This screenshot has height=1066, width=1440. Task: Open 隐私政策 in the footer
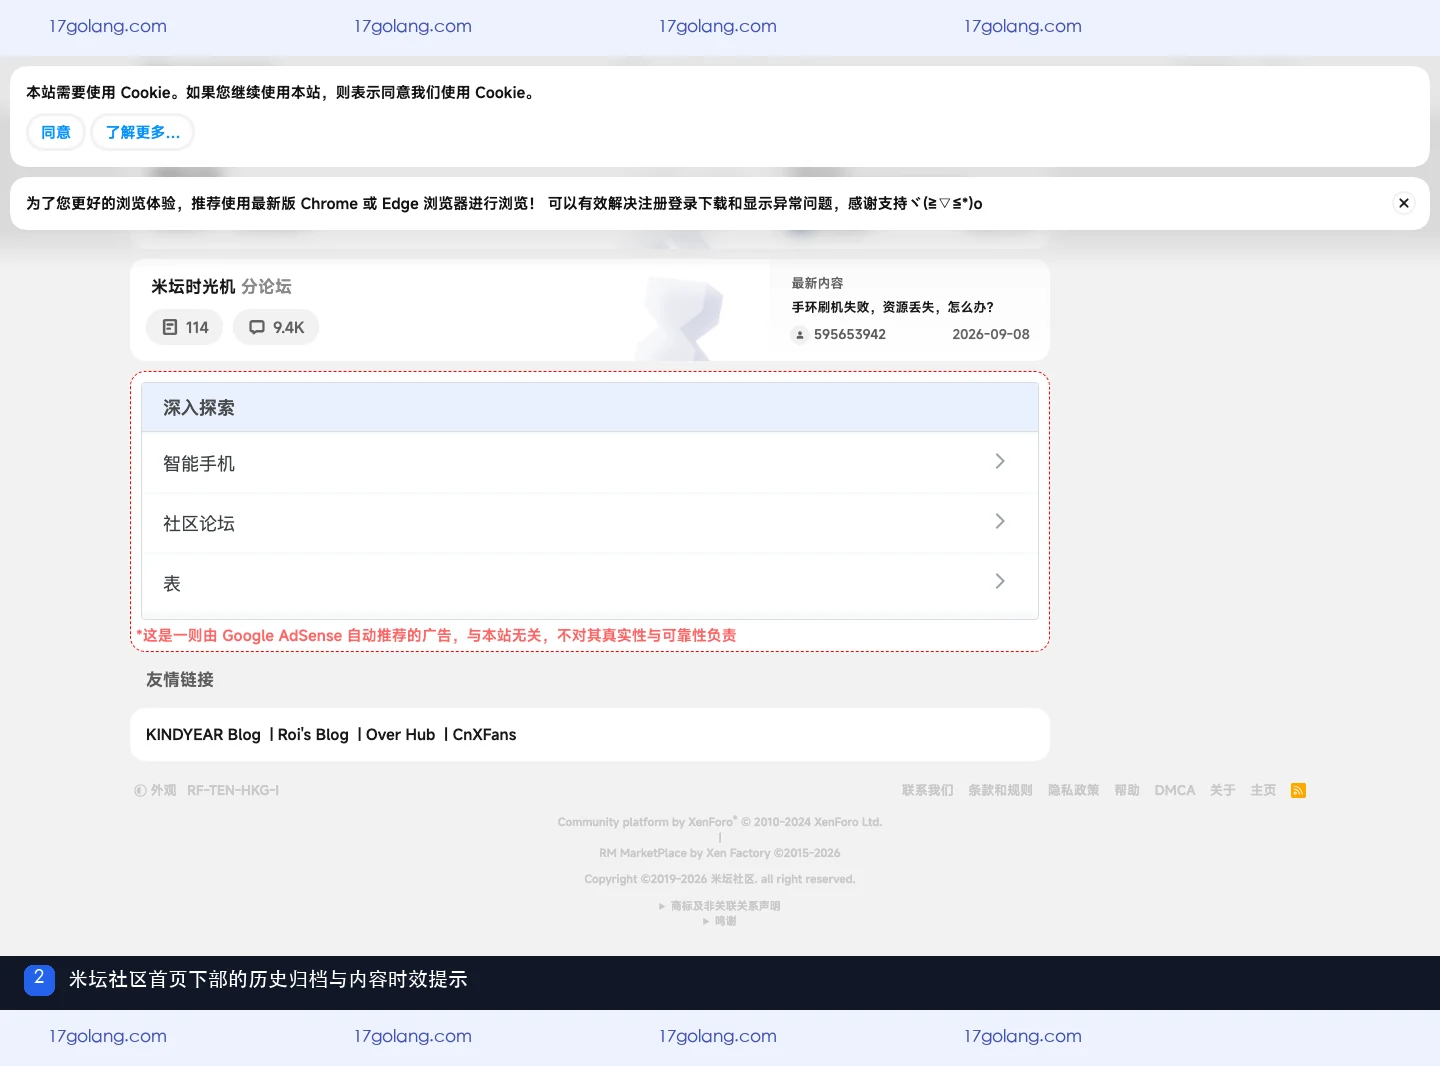1074,790
